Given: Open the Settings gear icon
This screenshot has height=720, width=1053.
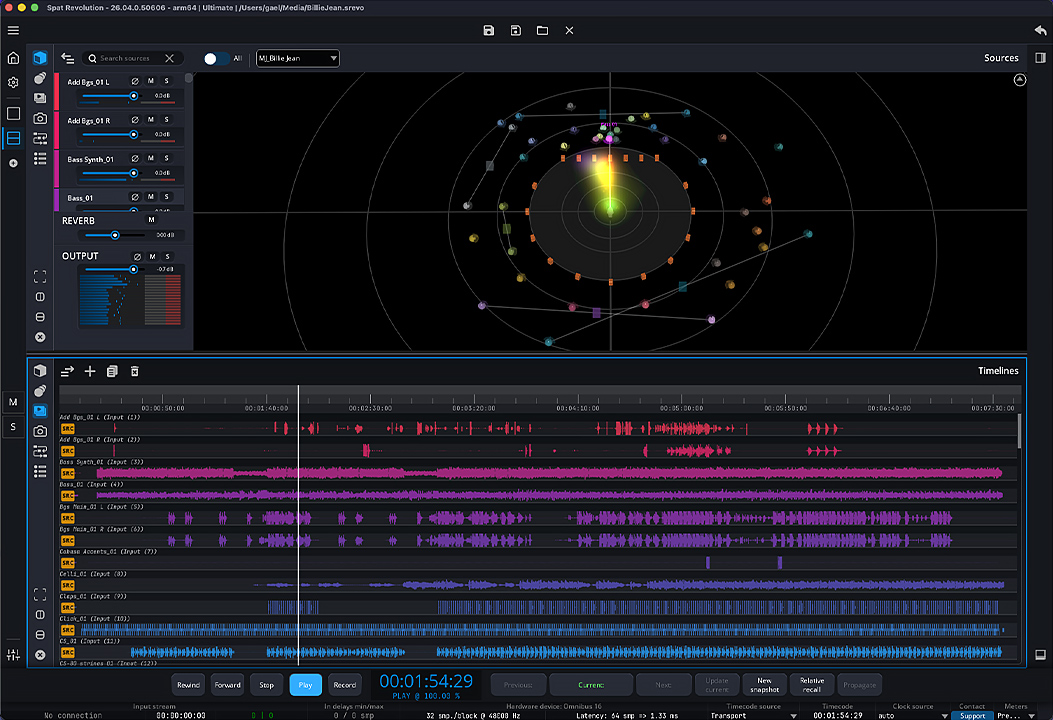Looking at the screenshot, I should [13, 83].
